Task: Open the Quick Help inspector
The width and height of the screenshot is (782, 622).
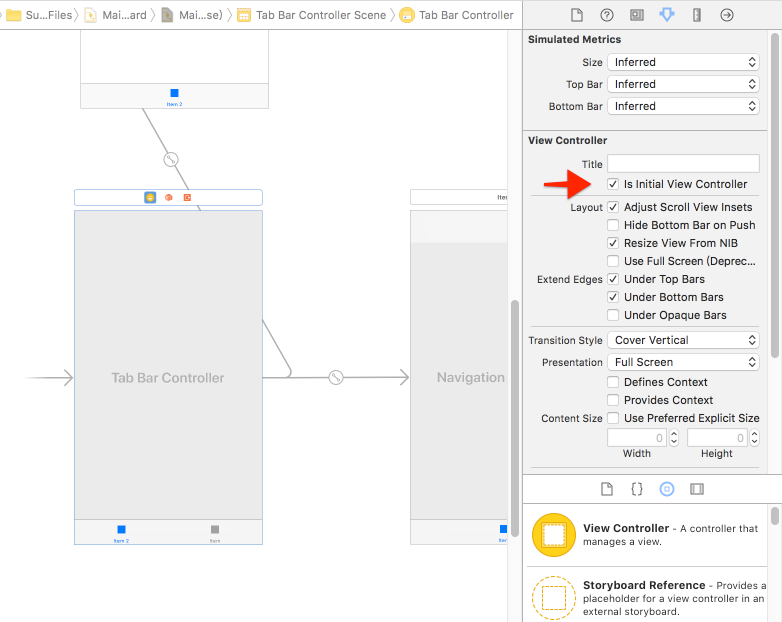Action: (x=606, y=15)
